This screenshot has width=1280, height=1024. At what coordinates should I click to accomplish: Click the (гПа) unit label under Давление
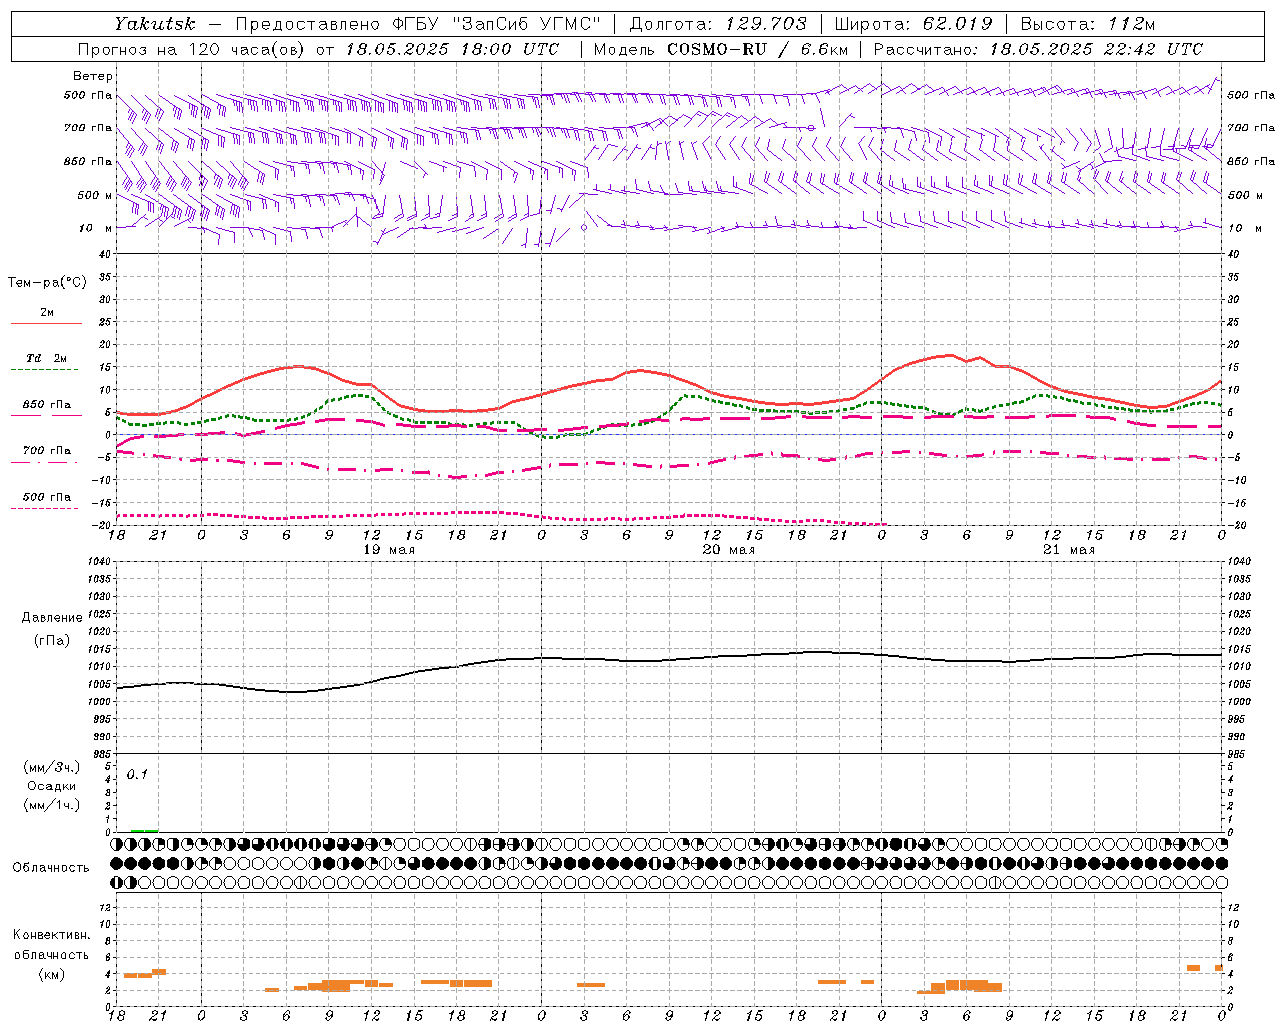pyautogui.click(x=52, y=641)
